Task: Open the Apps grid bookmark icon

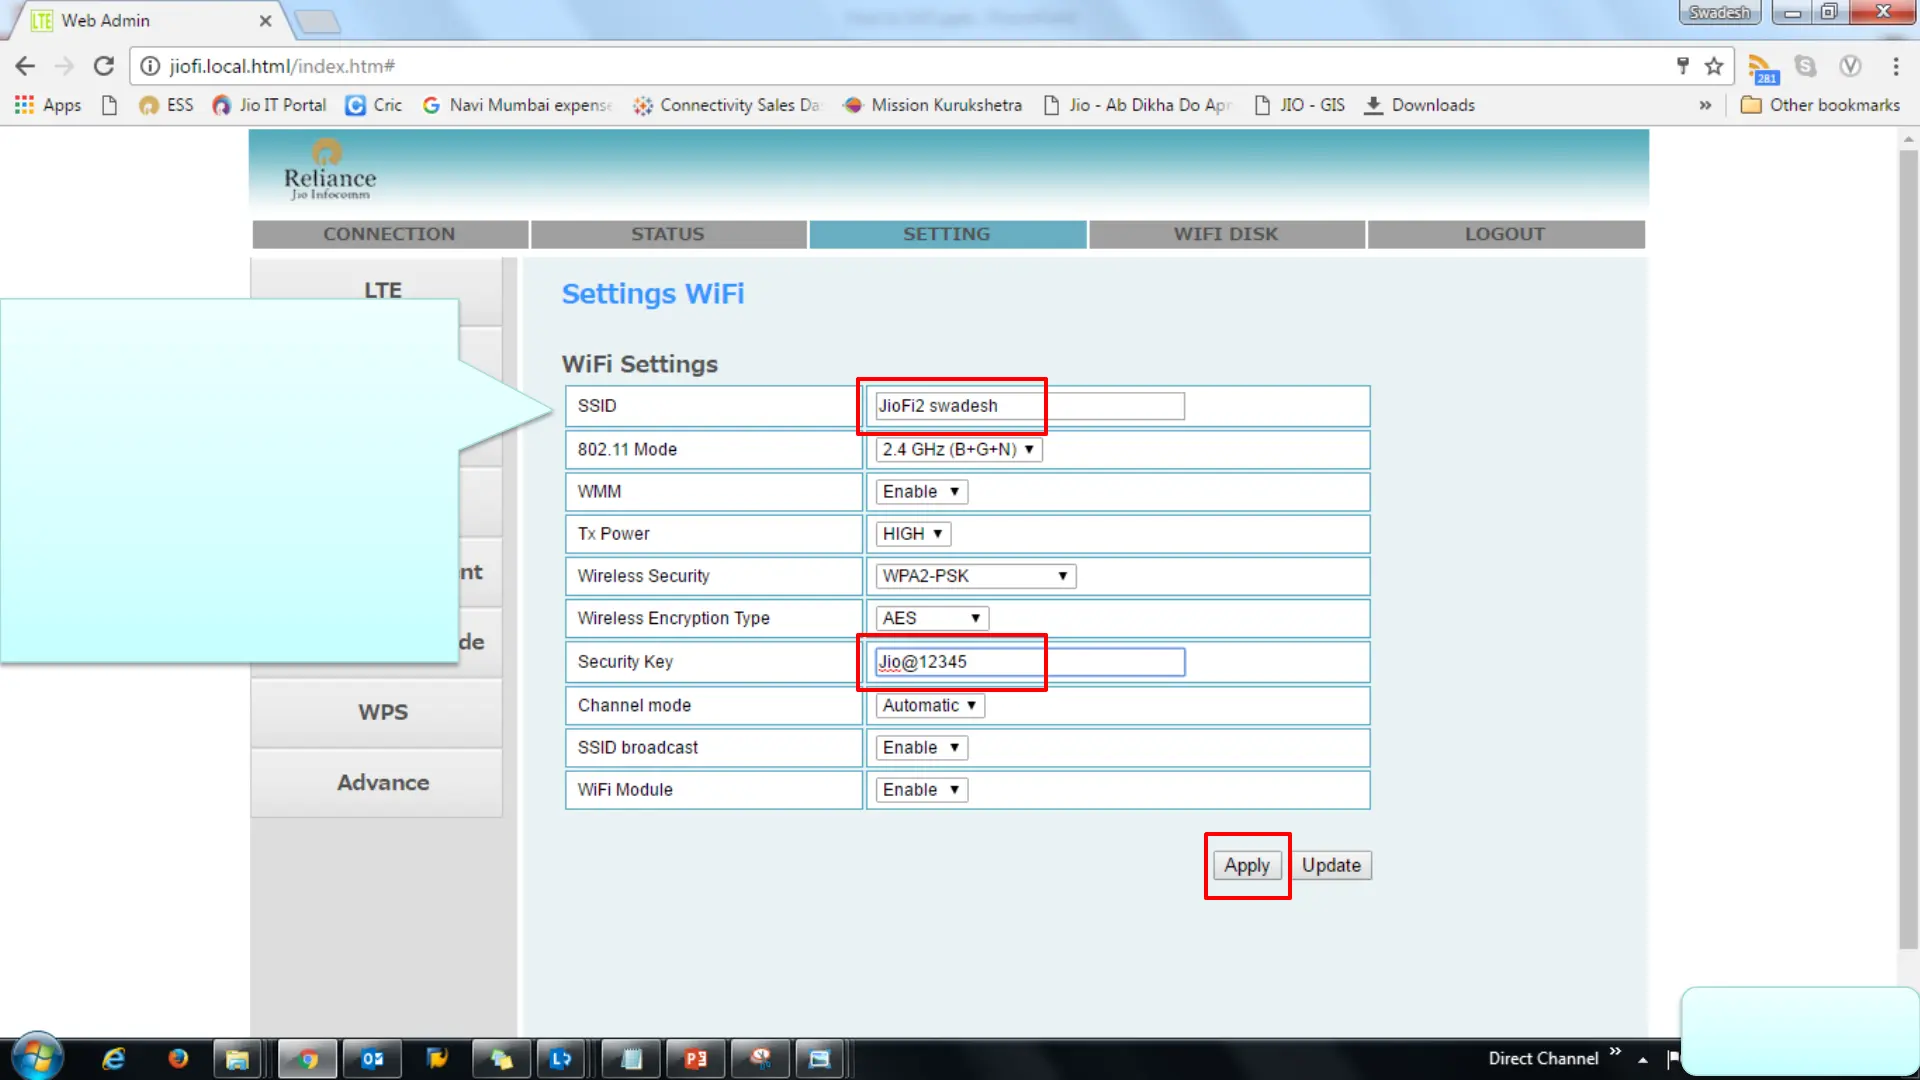Action: [x=24, y=105]
